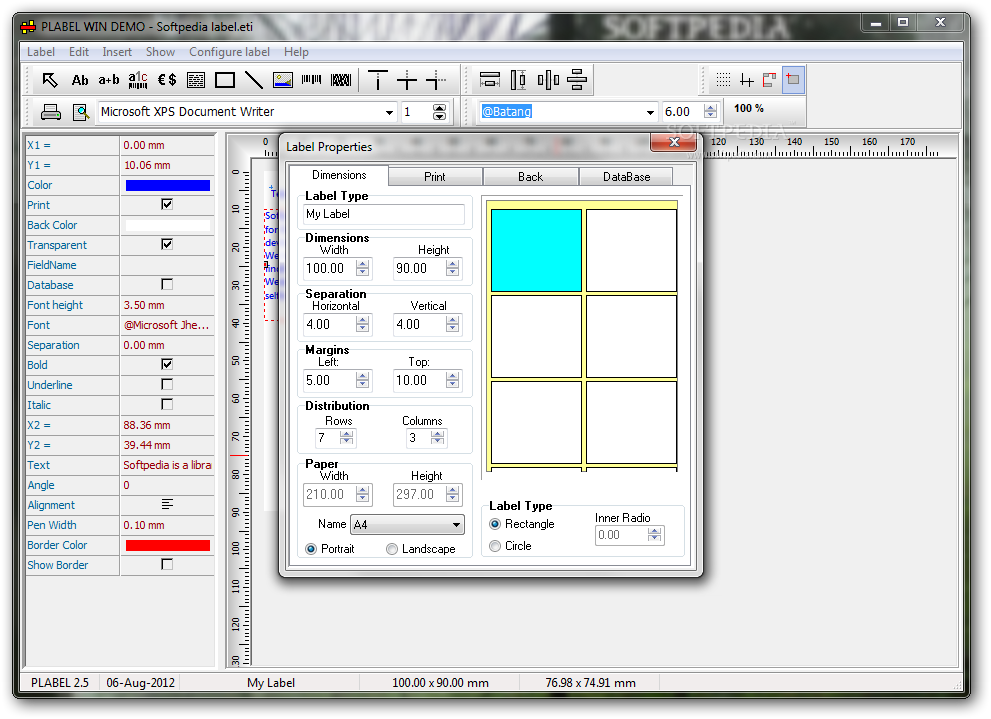Open the @Batang font dropdown

(650, 112)
